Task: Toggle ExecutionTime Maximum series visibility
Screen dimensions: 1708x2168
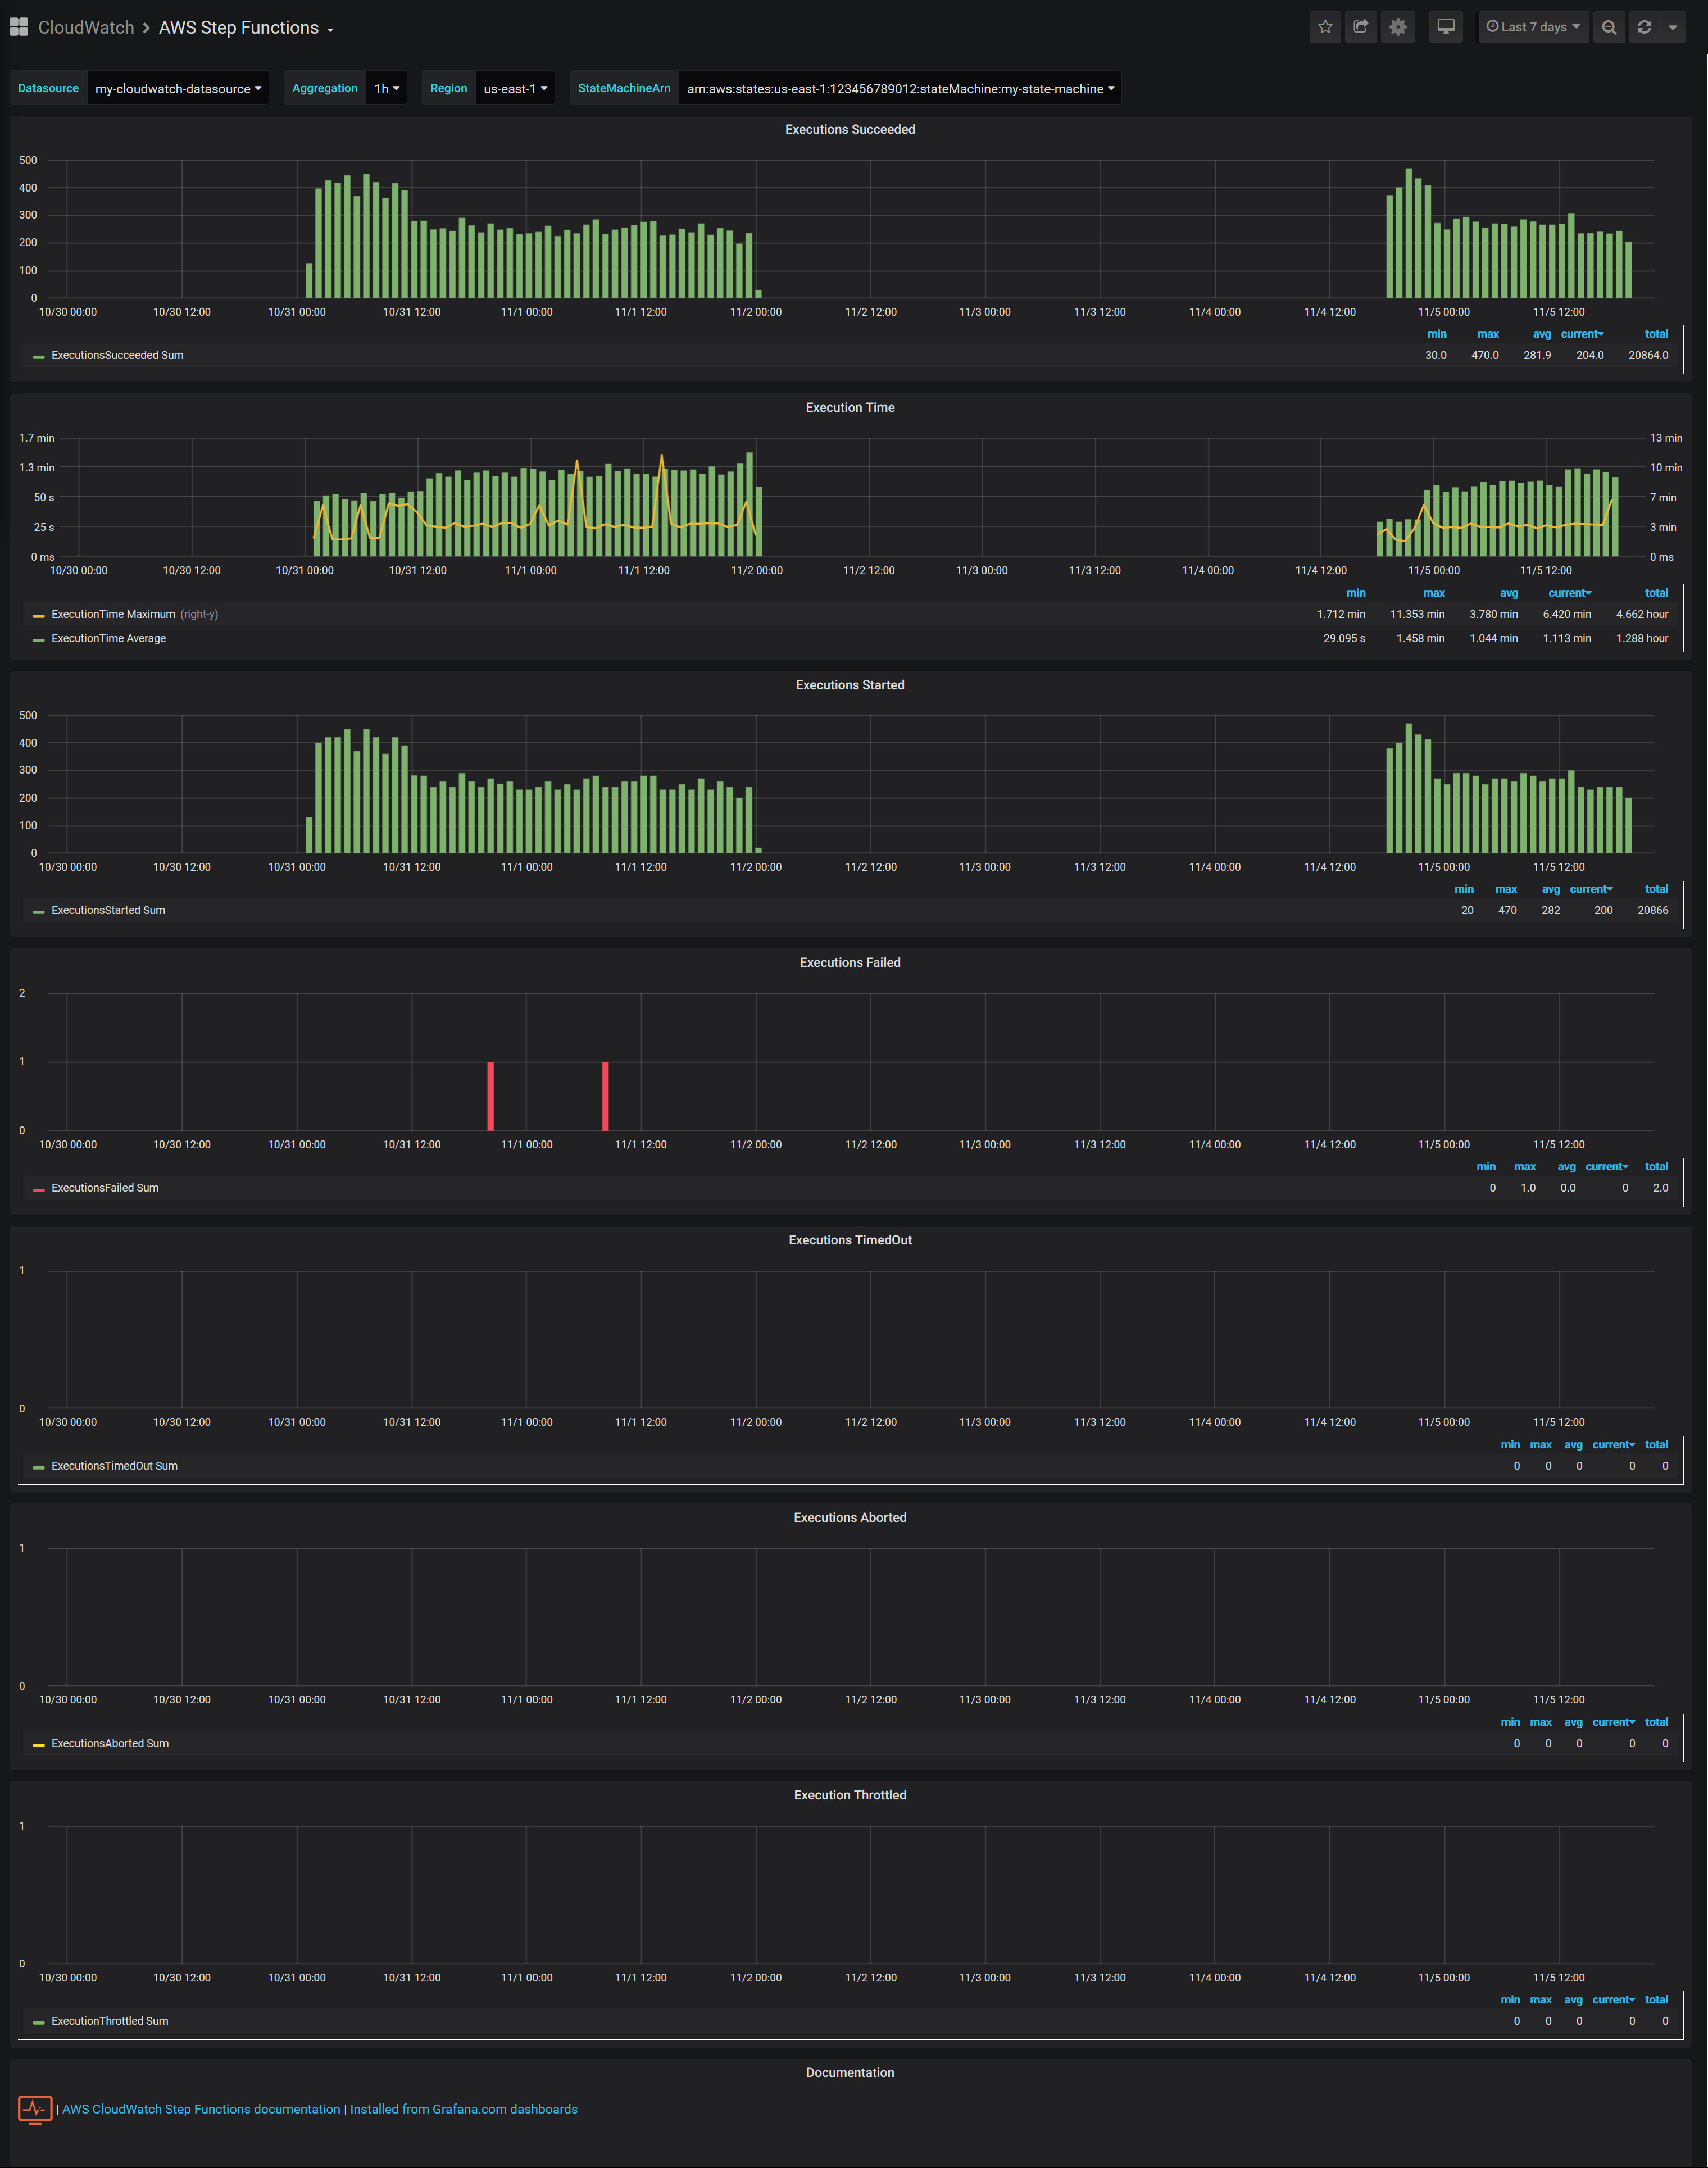Action: [113, 614]
